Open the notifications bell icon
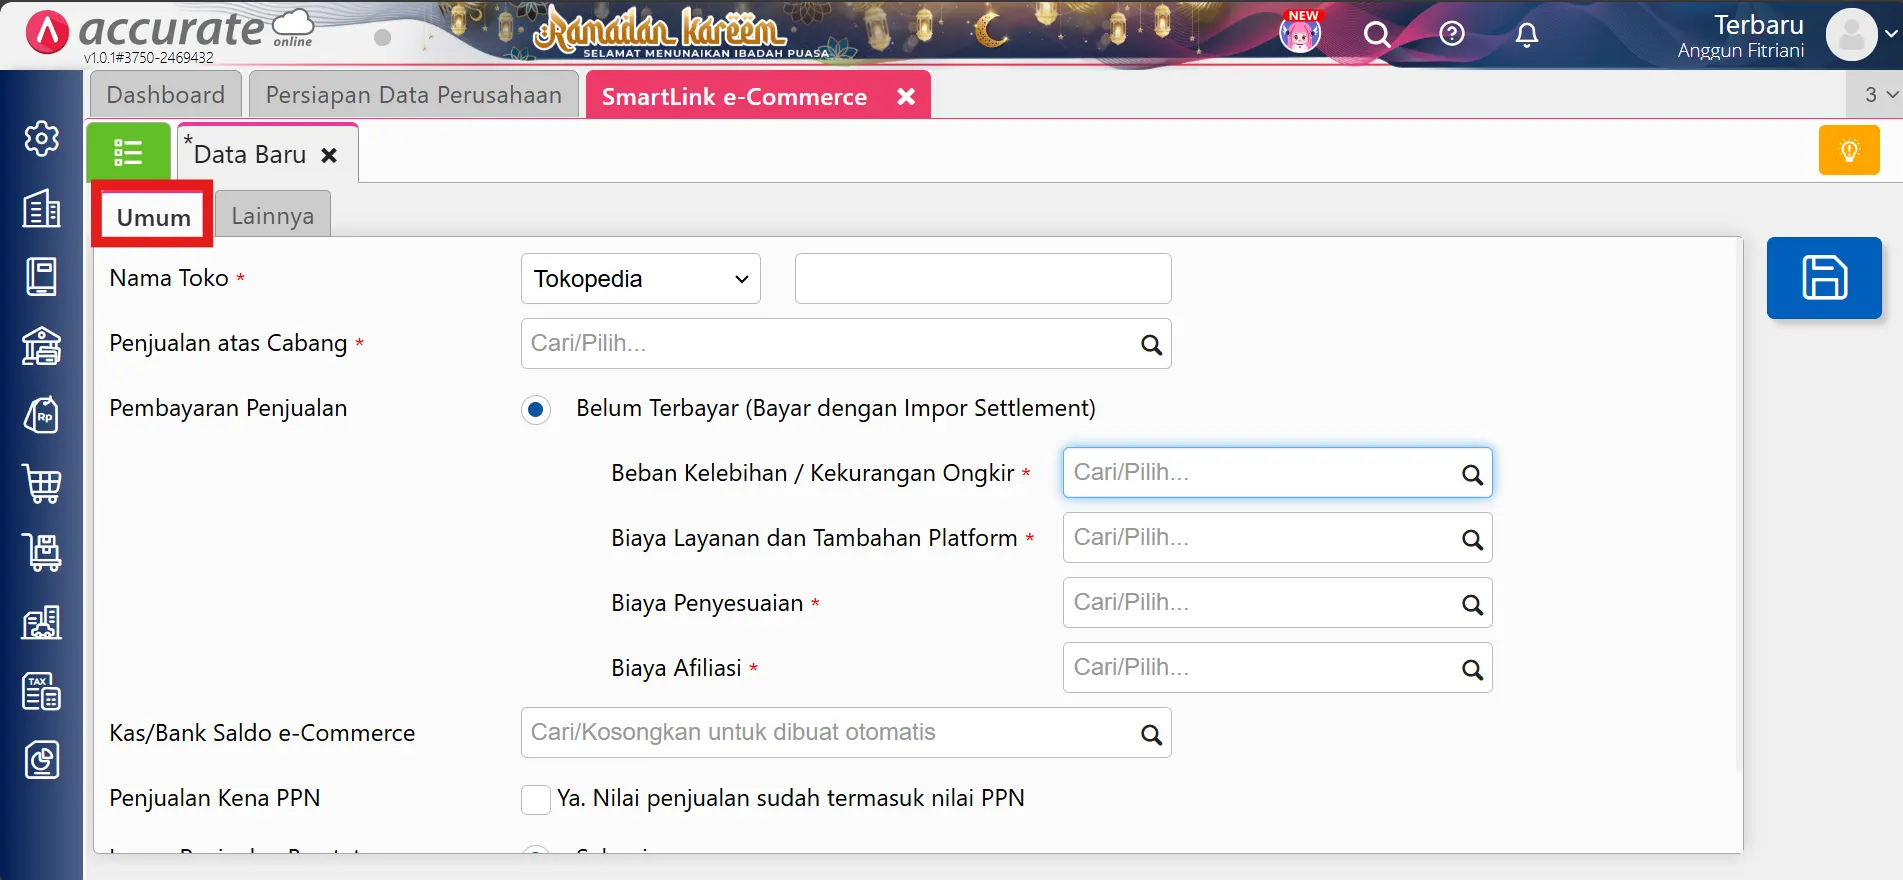 1526,35
